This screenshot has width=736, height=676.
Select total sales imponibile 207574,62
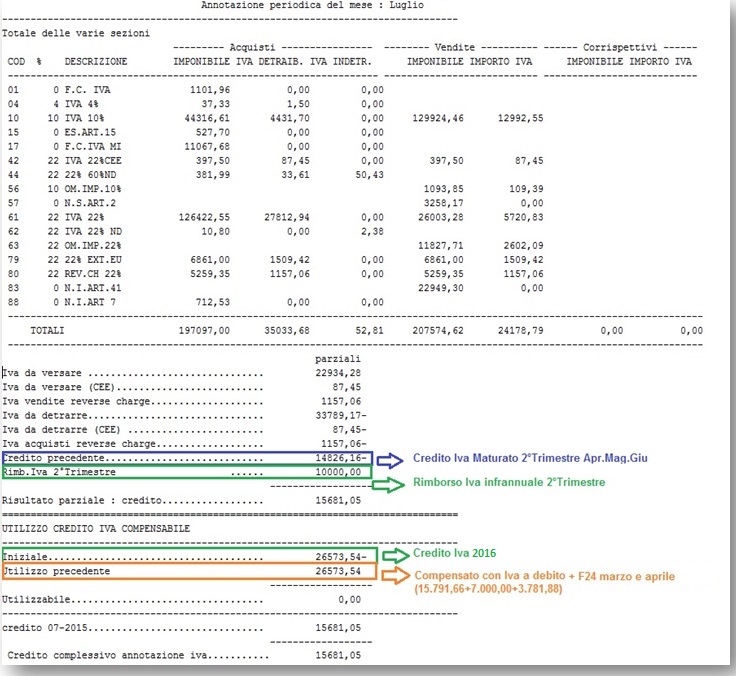click(x=438, y=330)
